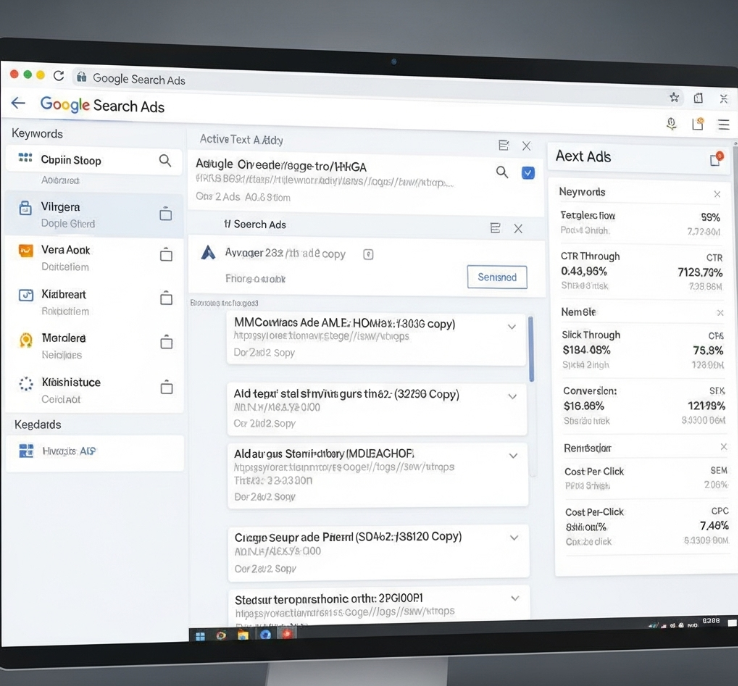Click the list icon in Soerch Ads header

click(x=495, y=228)
